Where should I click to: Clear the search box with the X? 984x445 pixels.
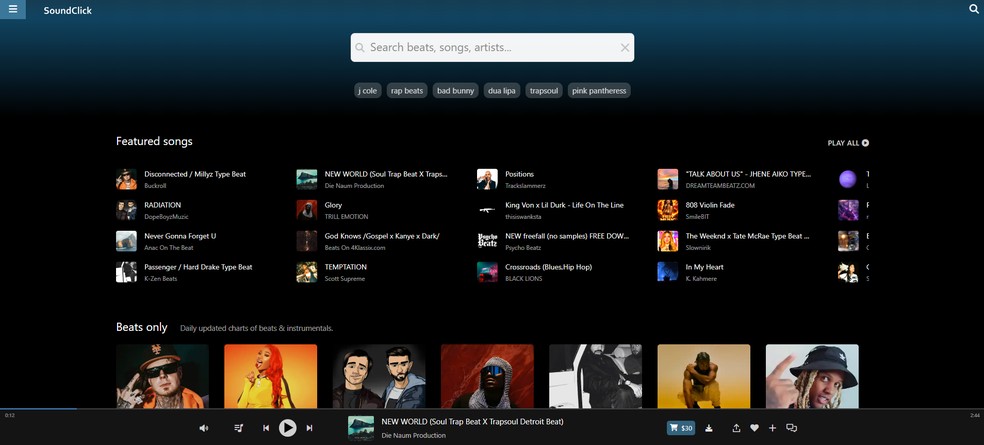tap(624, 48)
